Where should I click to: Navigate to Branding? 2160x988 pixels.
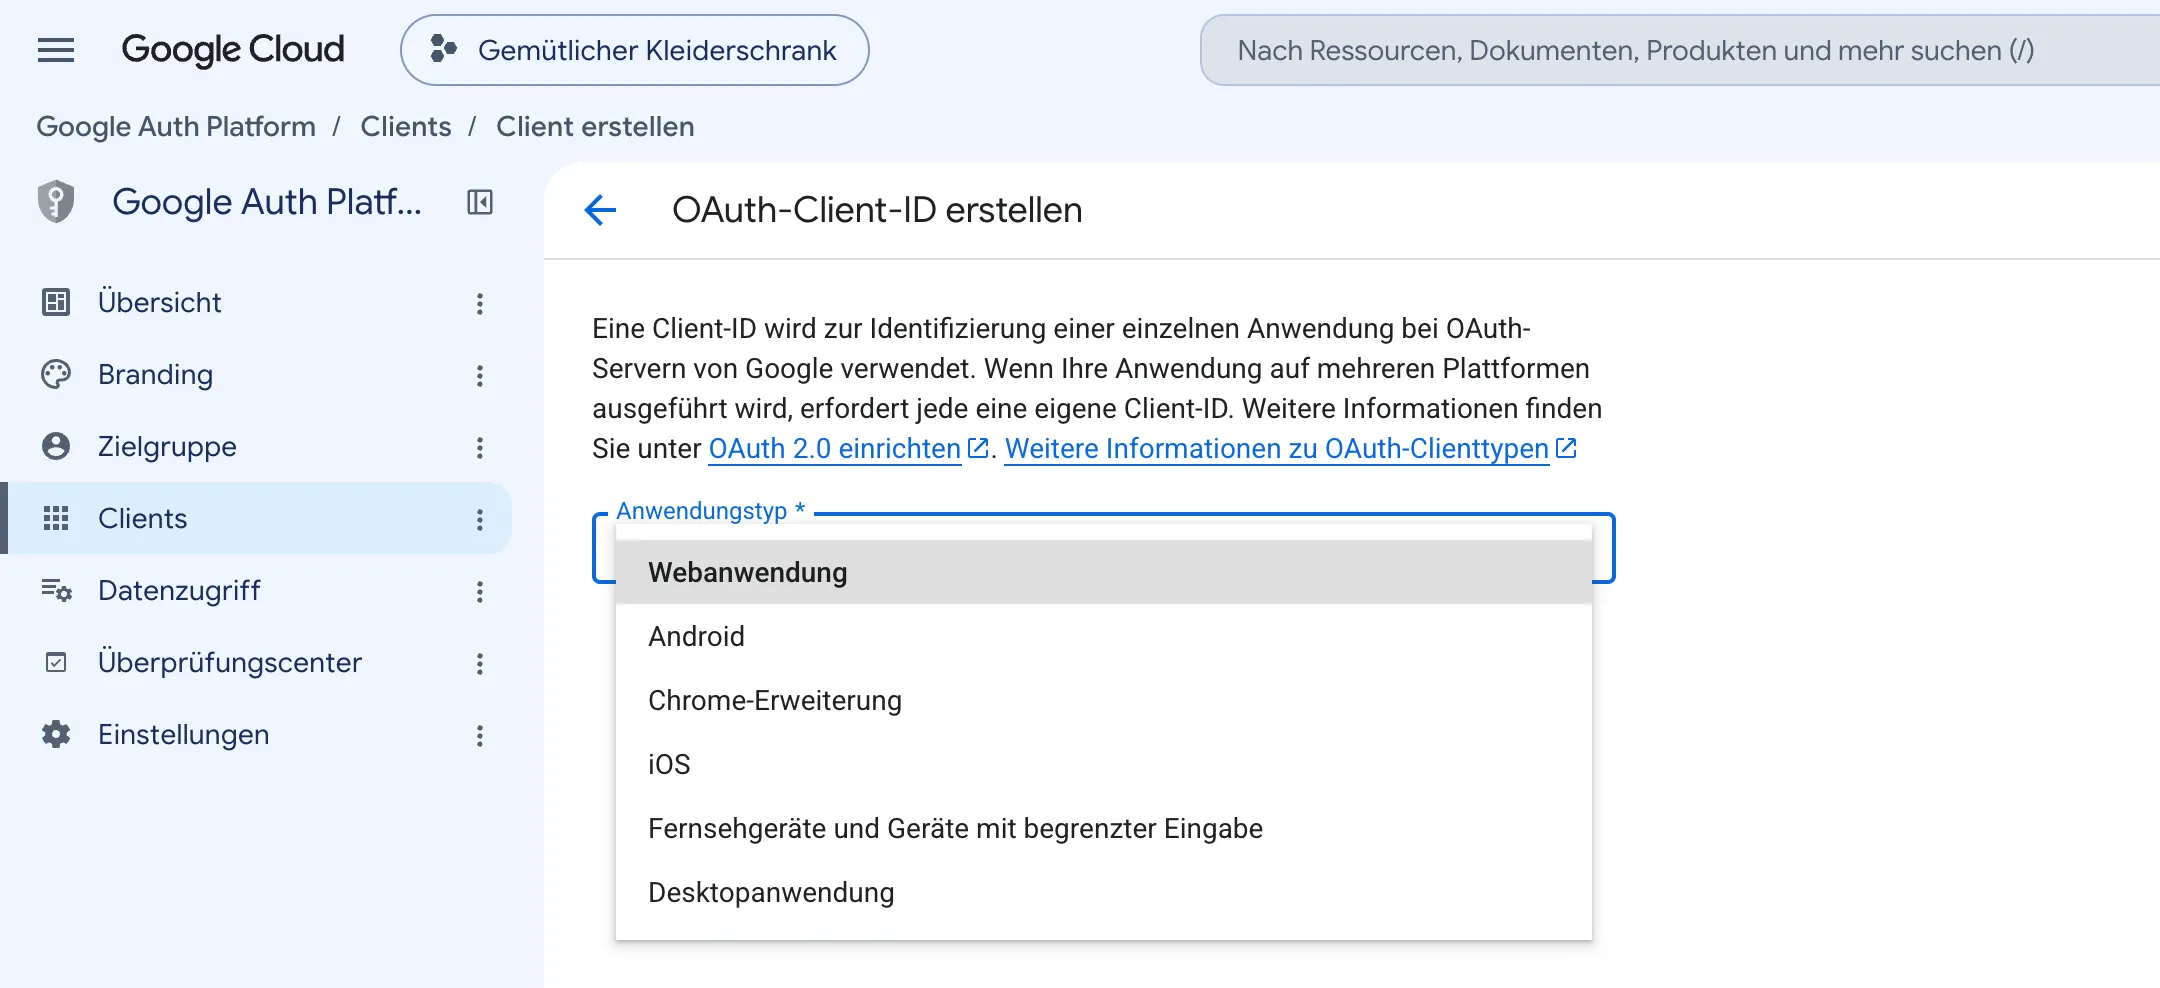(x=155, y=374)
